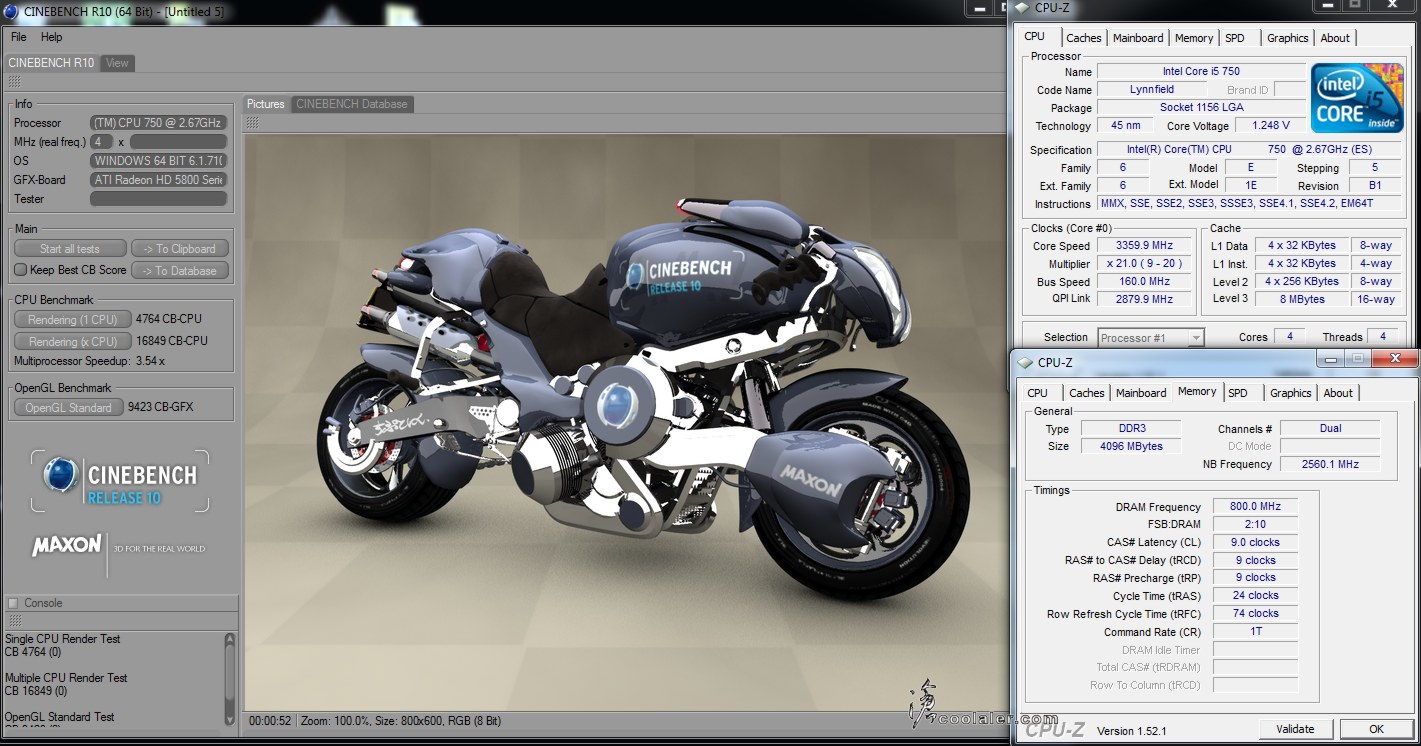Viewport: 1421px width, 746px height.
Task: Open SPD tab in top CPU-Z window
Action: [x=1235, y=38]
